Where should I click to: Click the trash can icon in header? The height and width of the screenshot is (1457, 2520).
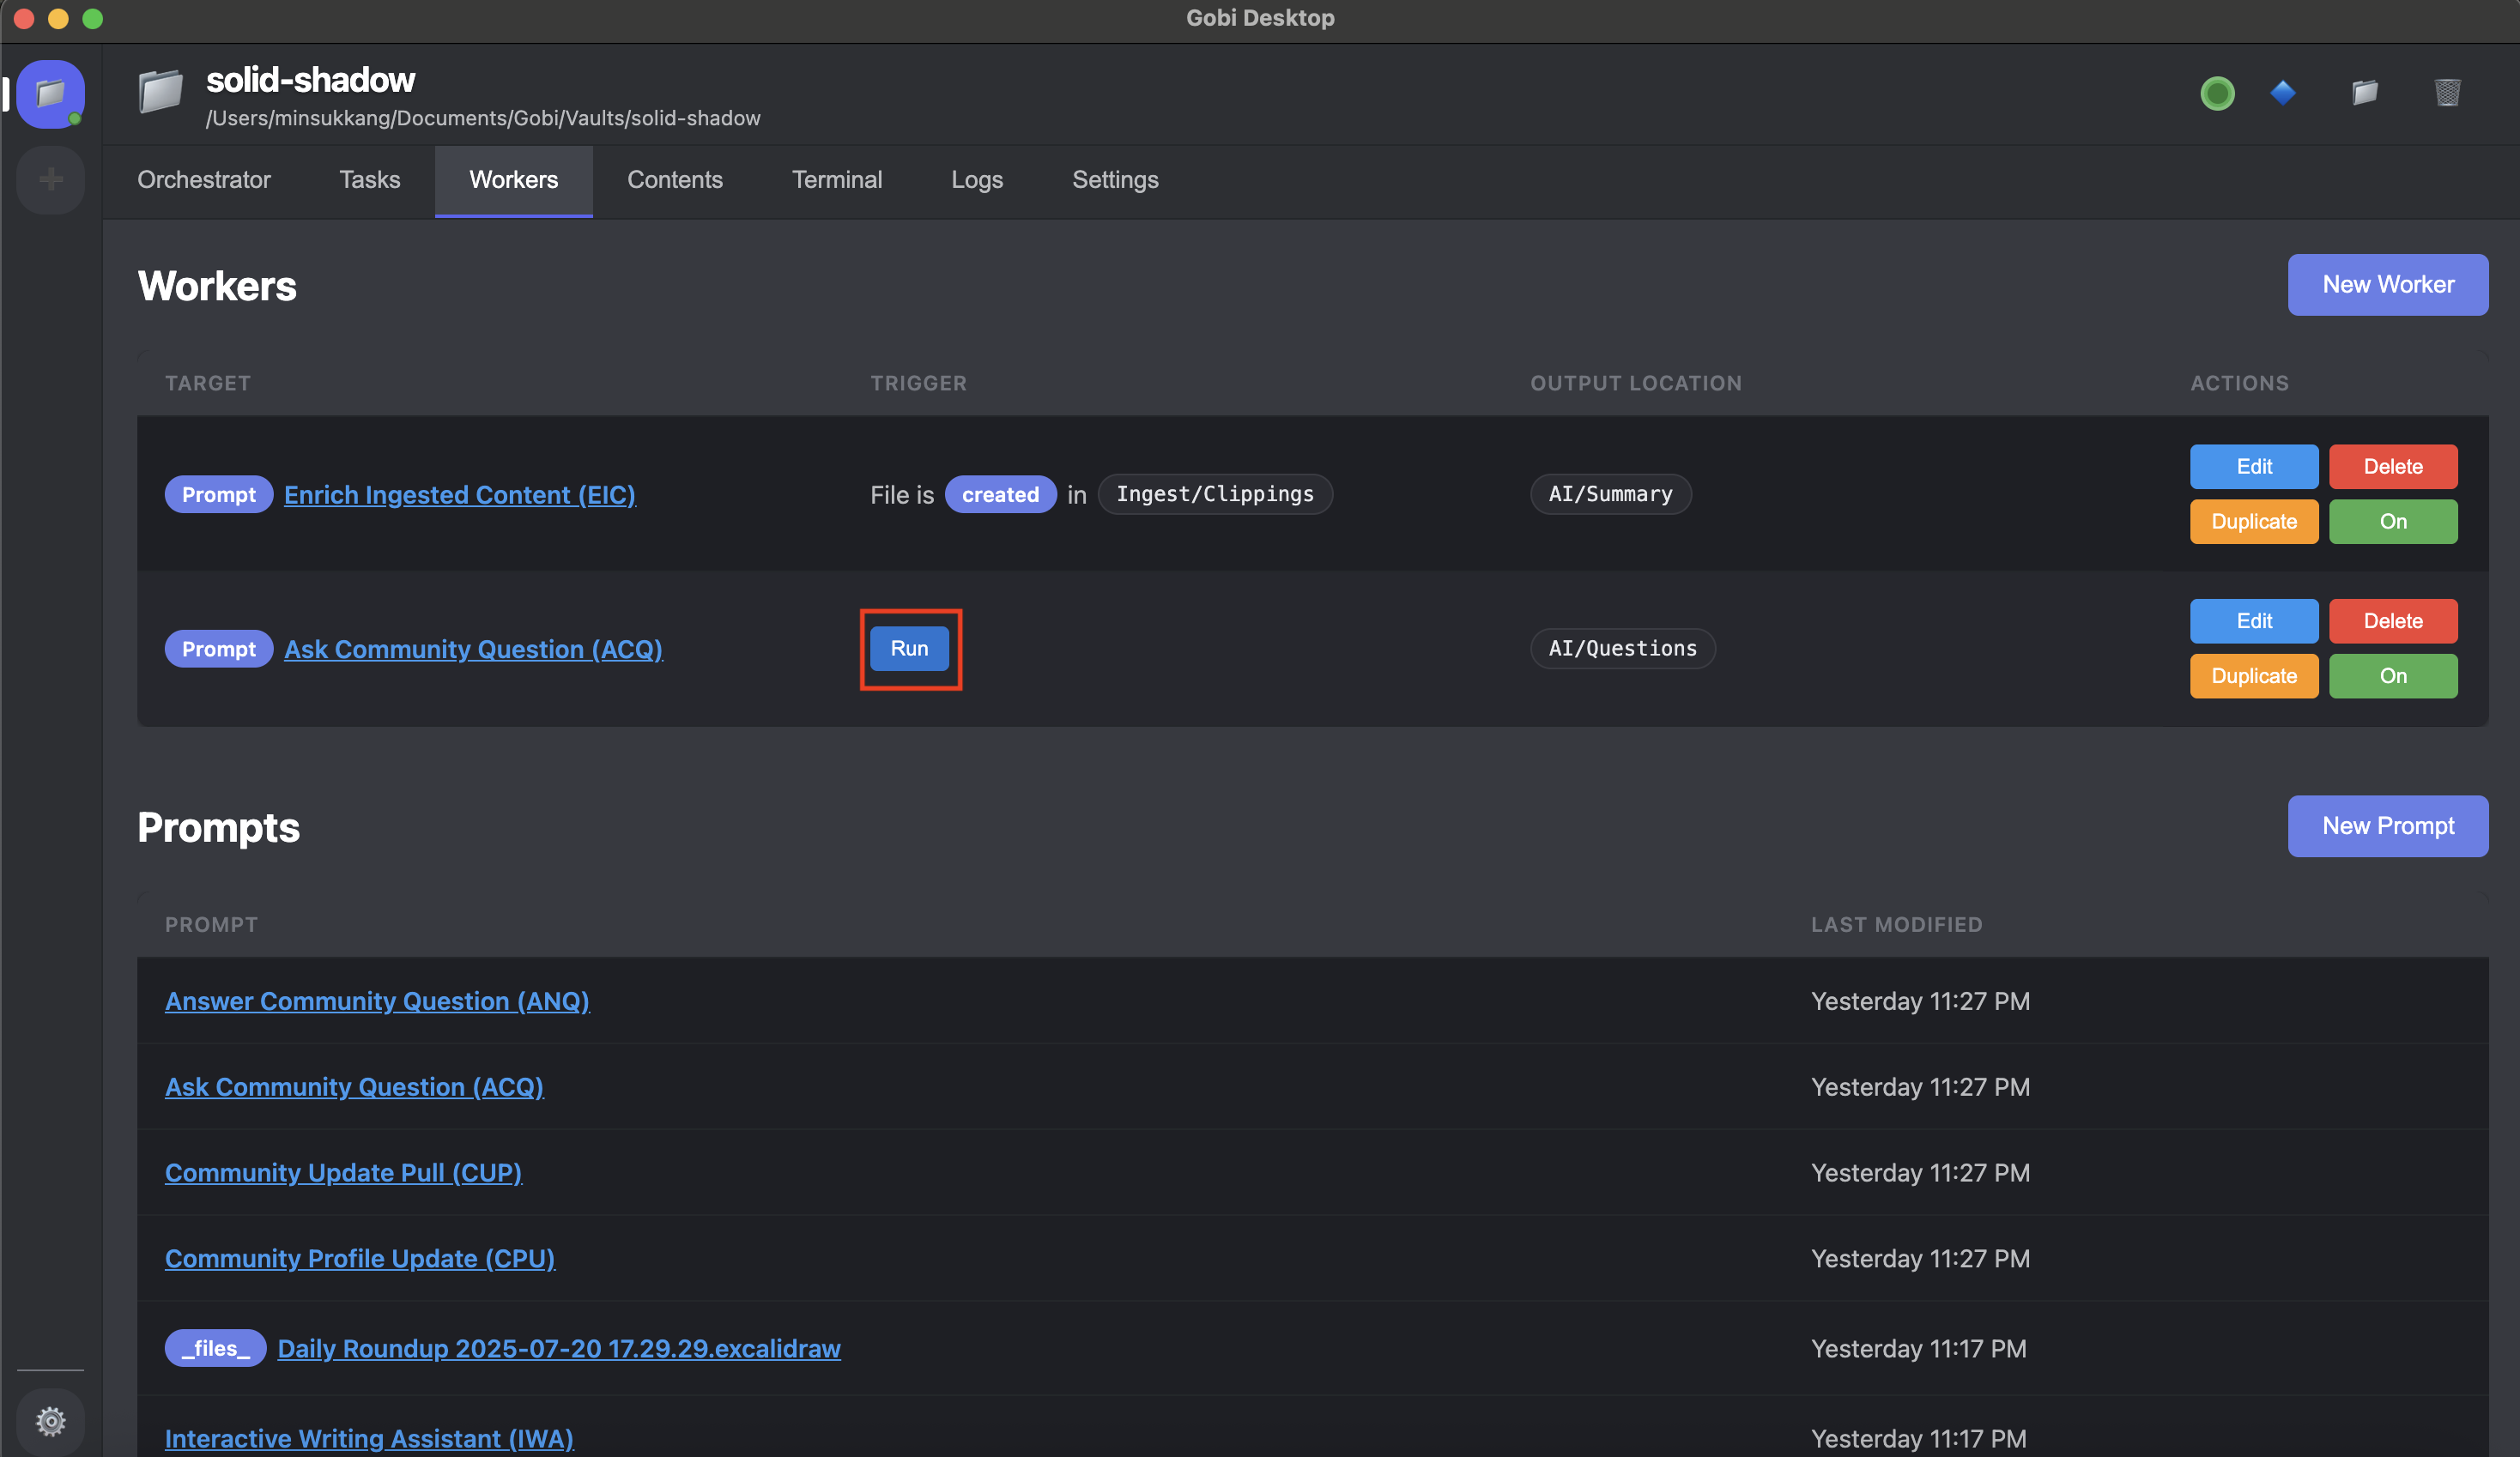point(2446,93)
